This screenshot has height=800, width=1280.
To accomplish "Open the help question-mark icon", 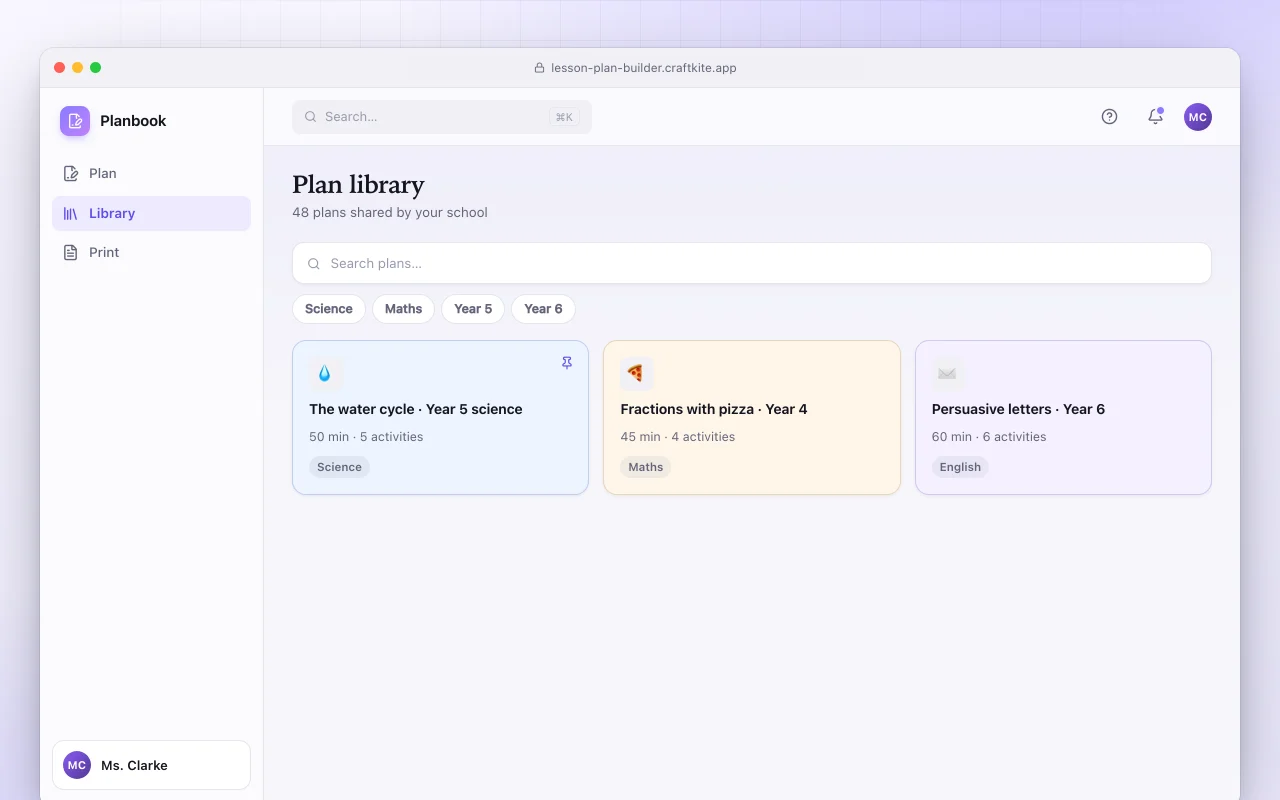I will (x=1109, y=117).
